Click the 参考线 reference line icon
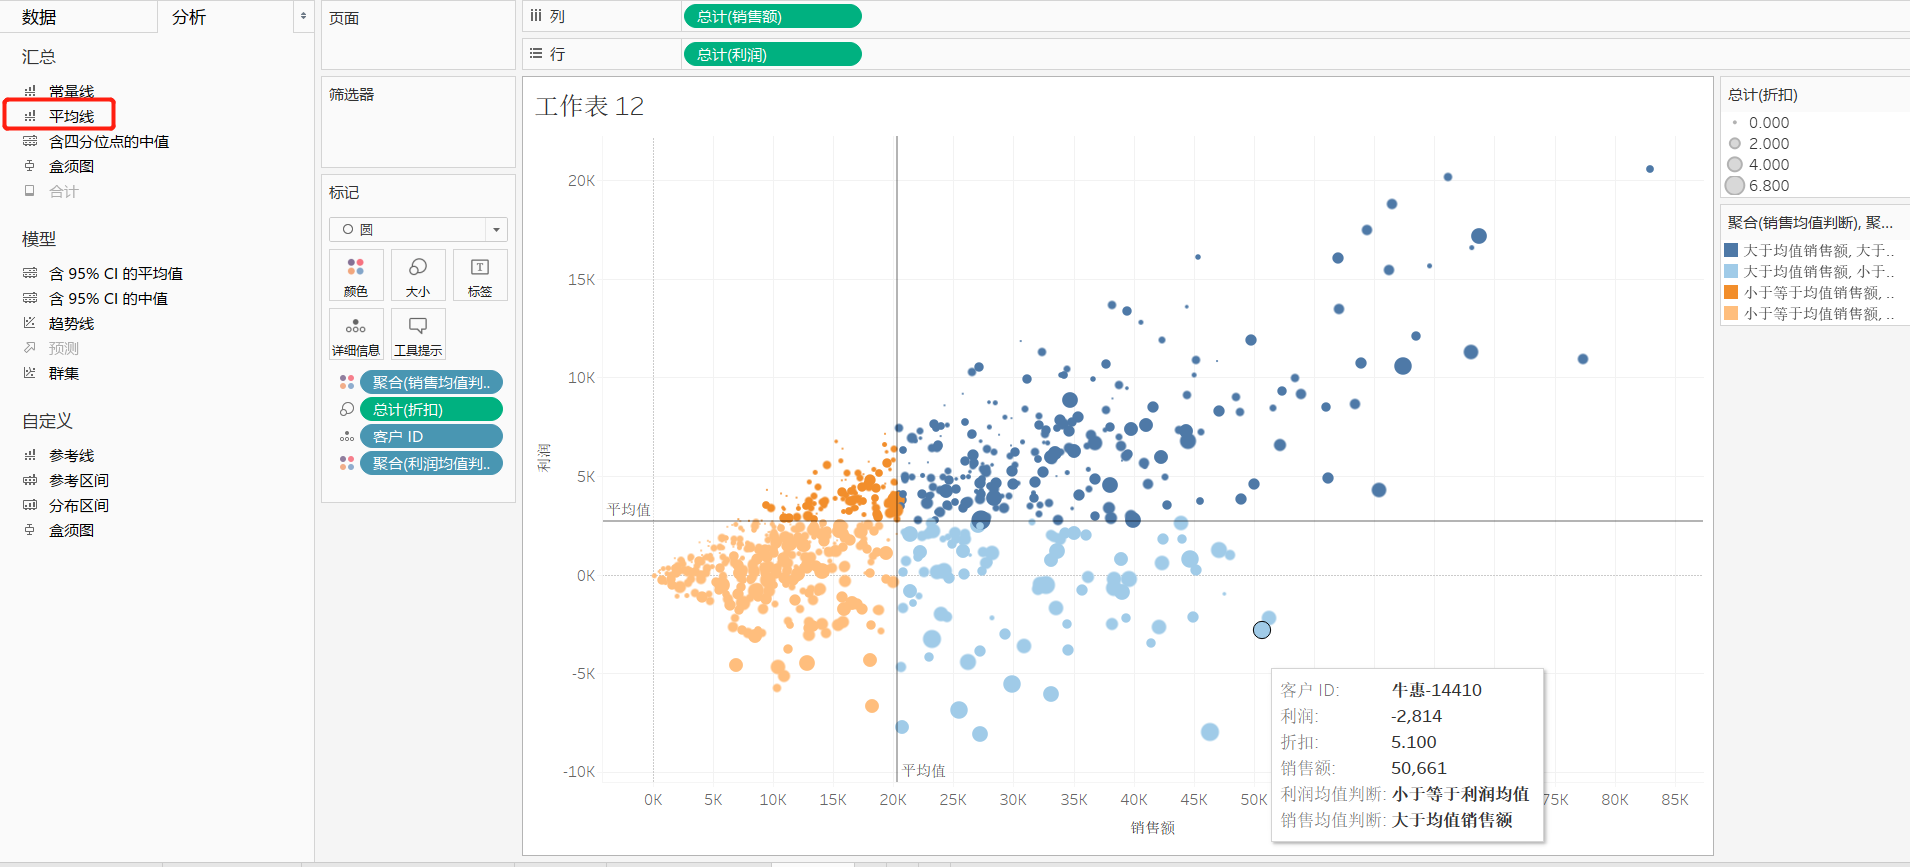 pos(30,455)
